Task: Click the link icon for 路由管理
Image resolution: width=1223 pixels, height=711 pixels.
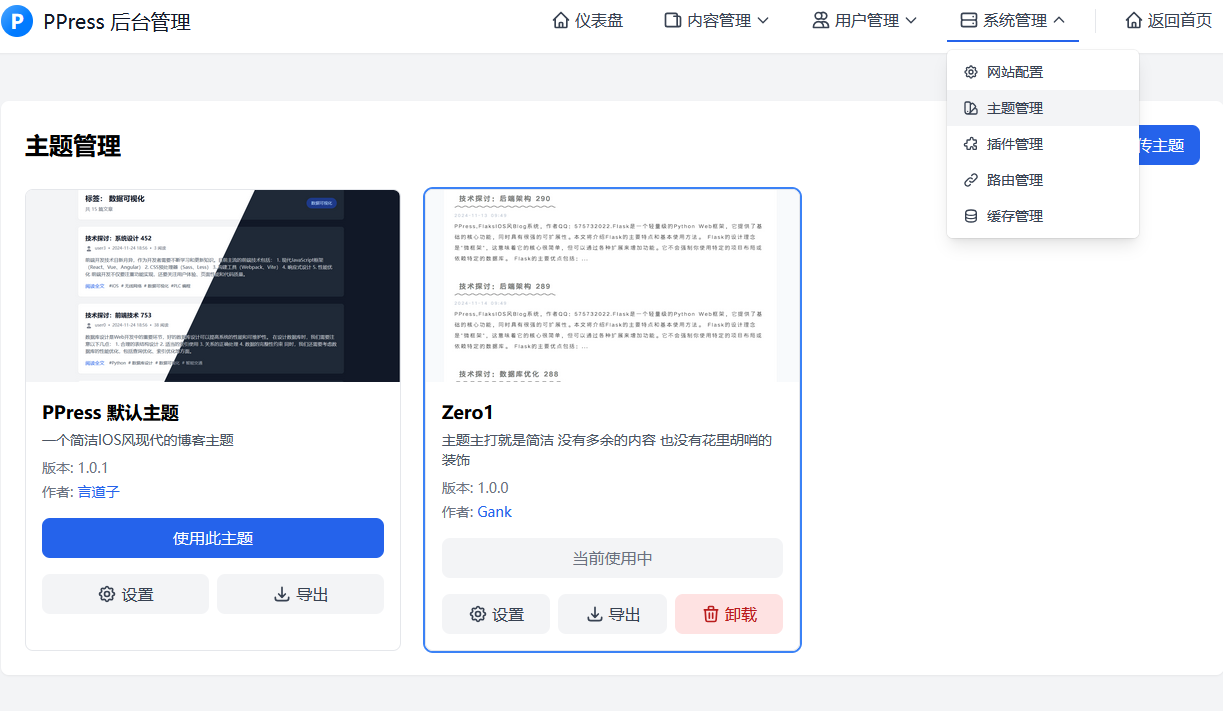Action: [x=970, y=180]
